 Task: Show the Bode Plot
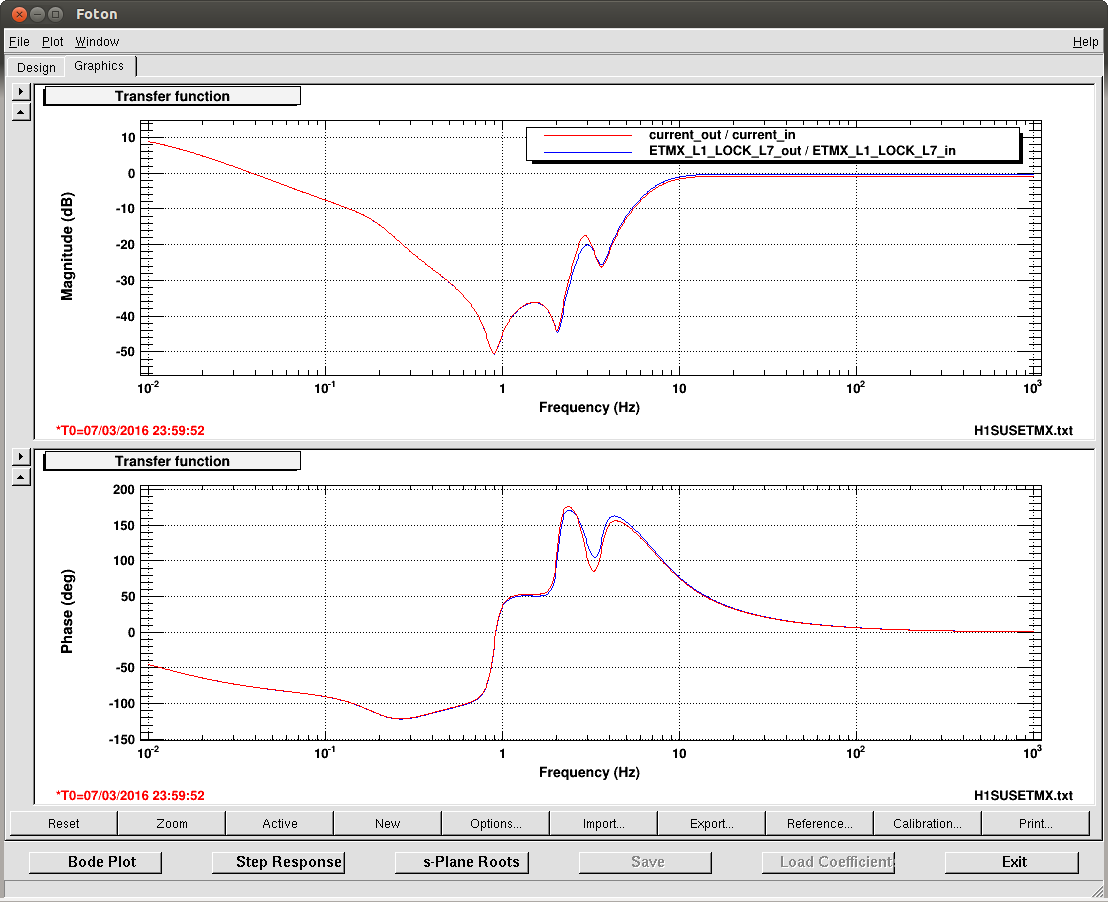95,862
